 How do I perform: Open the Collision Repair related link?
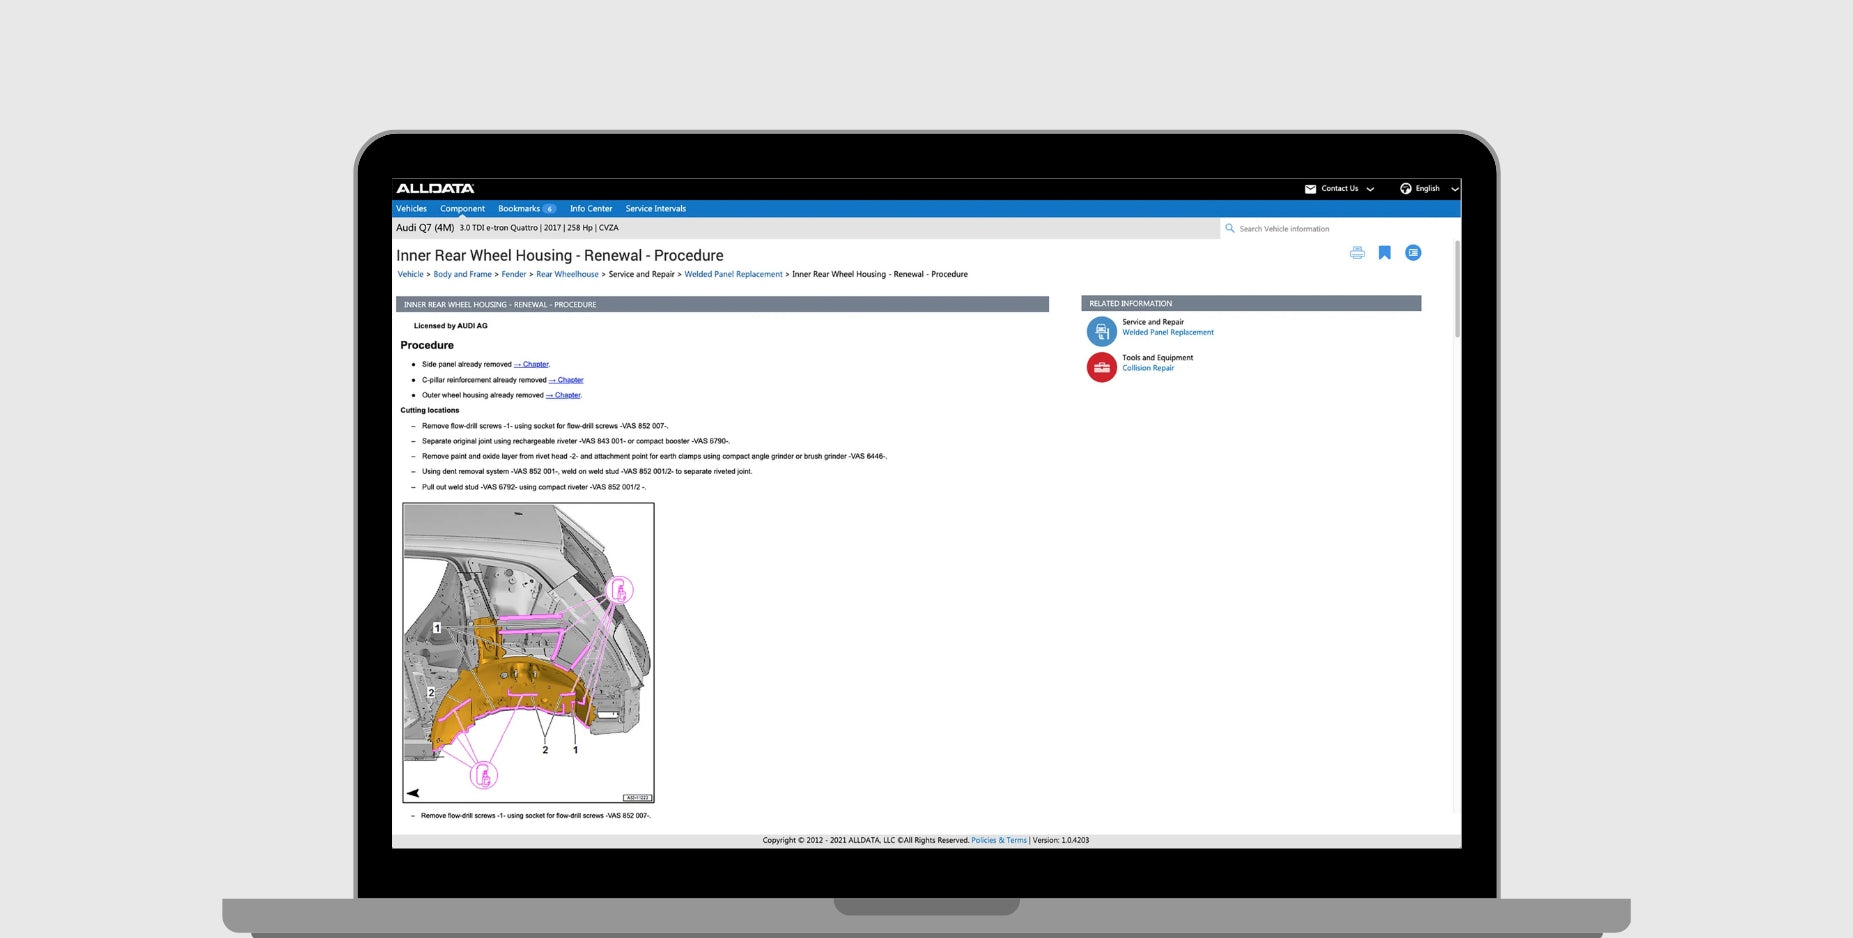click(x=1147, y=368)
